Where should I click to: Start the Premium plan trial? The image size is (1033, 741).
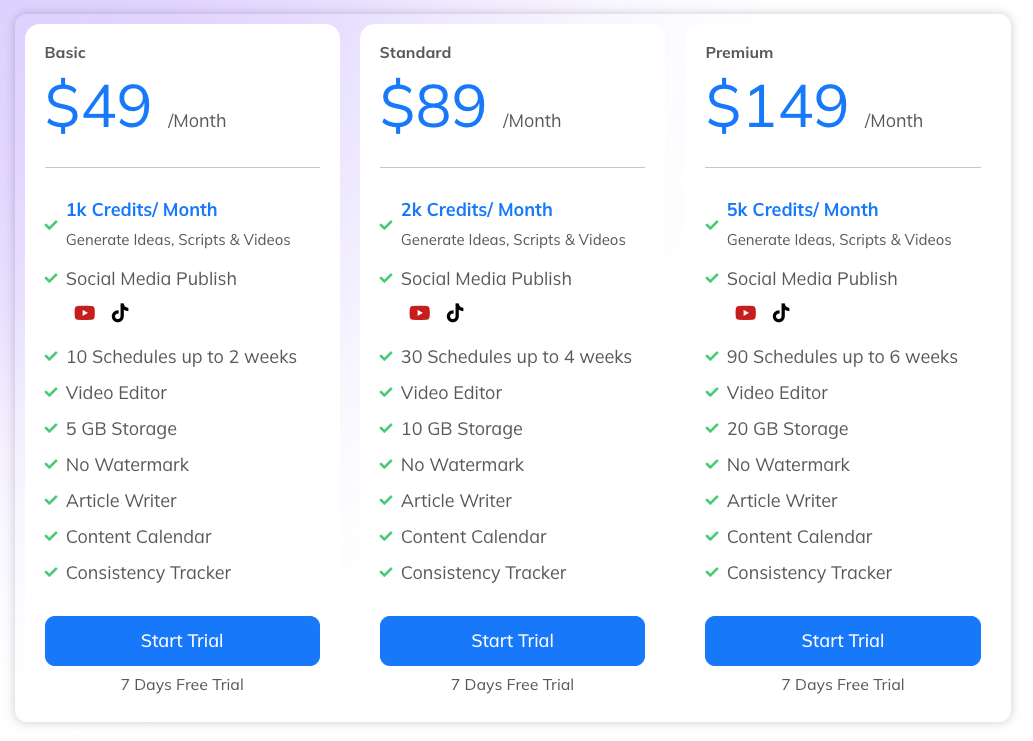click(x=842, y=641)
